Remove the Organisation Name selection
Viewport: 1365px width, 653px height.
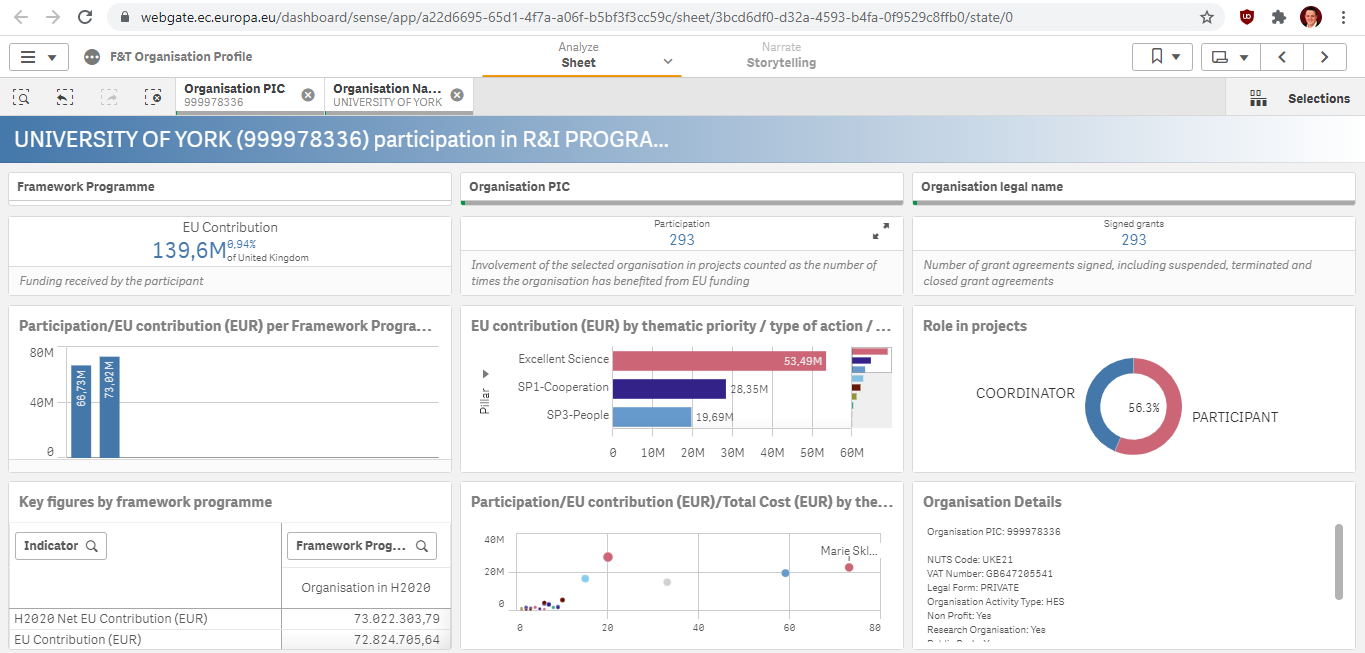[457, 95]
